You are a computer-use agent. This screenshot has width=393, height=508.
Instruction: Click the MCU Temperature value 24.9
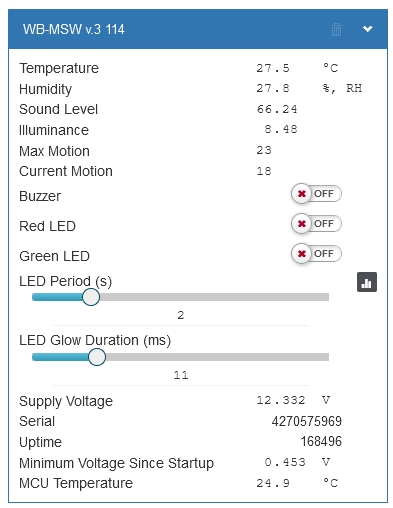[x=273, y=483]
